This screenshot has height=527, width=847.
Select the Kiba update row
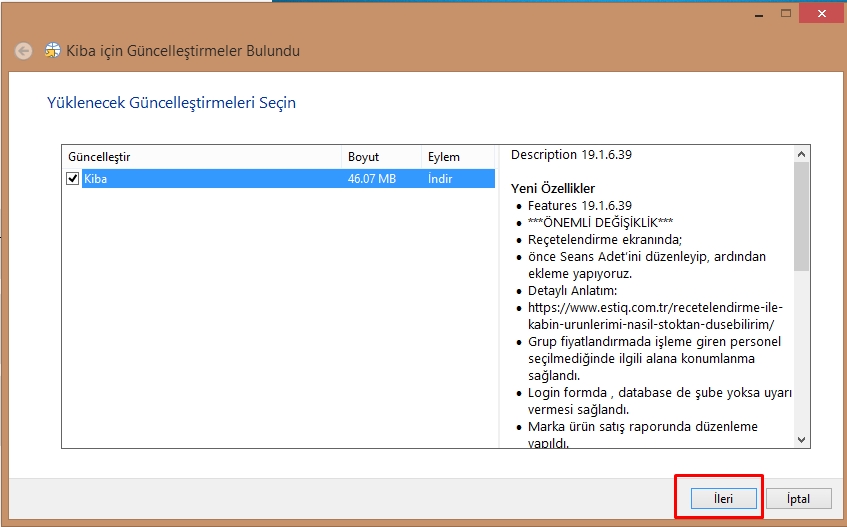pos(200,179)
